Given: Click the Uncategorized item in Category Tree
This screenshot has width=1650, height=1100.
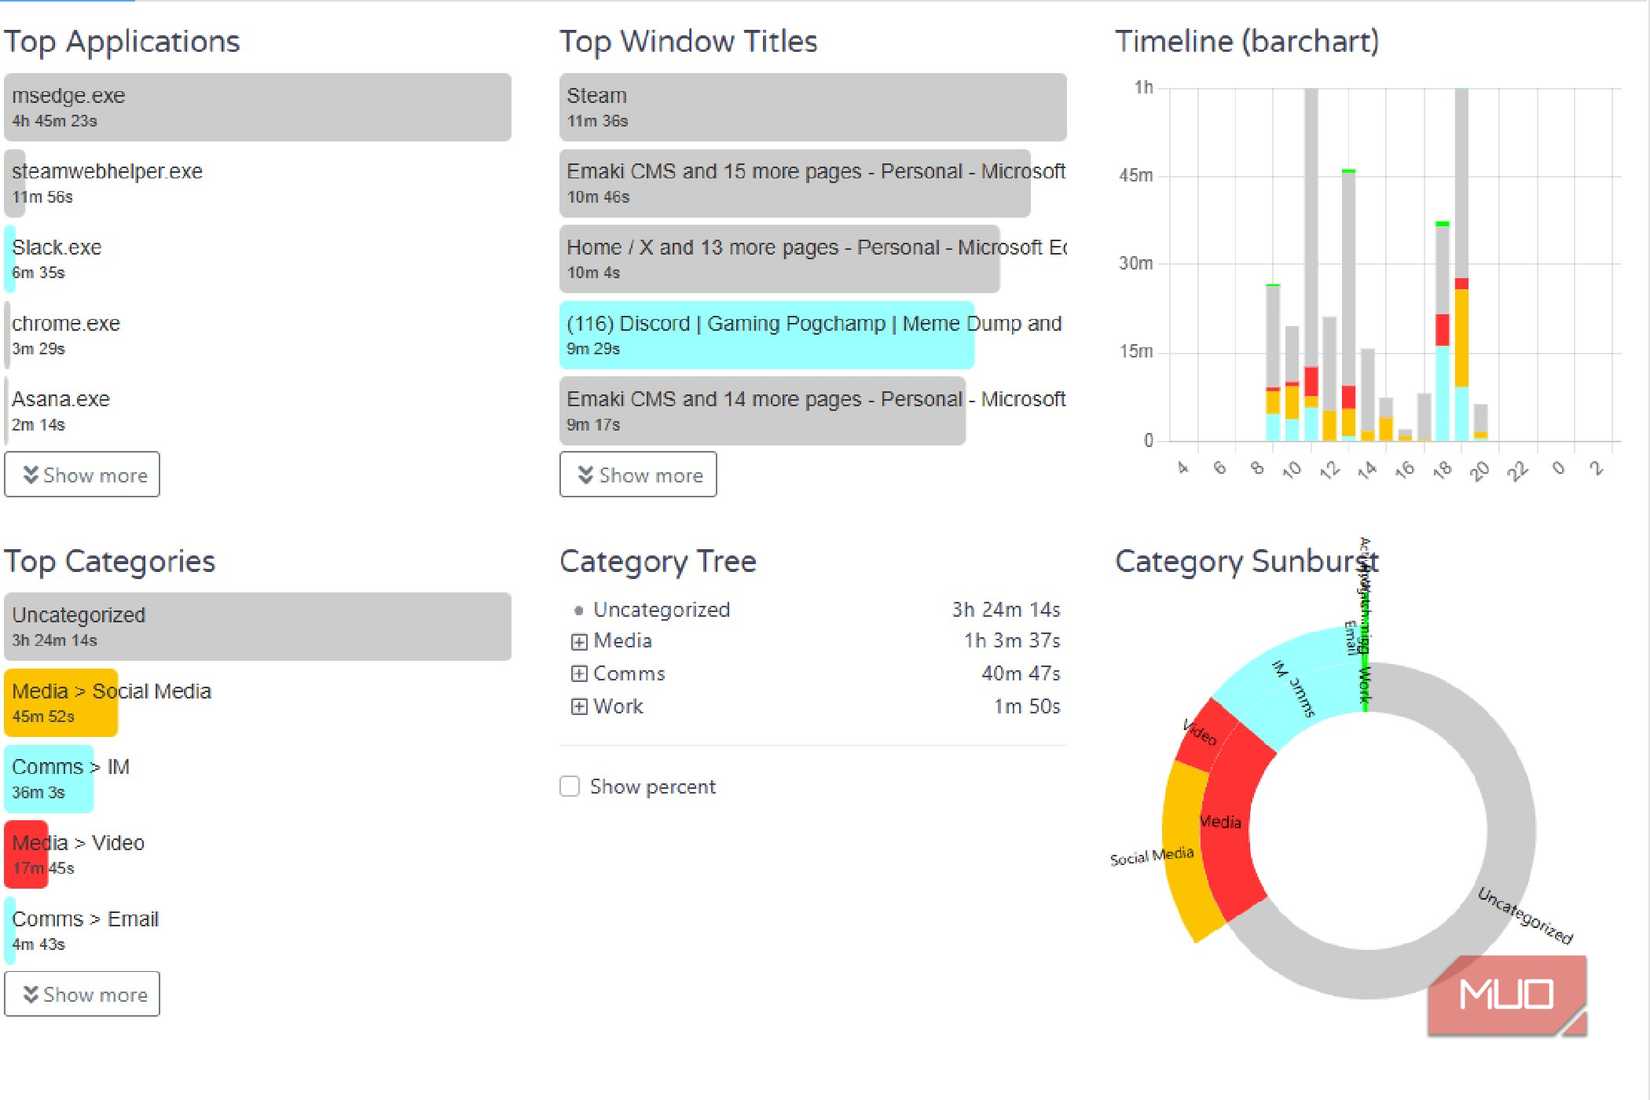Looking at the screenshot, I should pyautogui.click(x=662, y=609).
